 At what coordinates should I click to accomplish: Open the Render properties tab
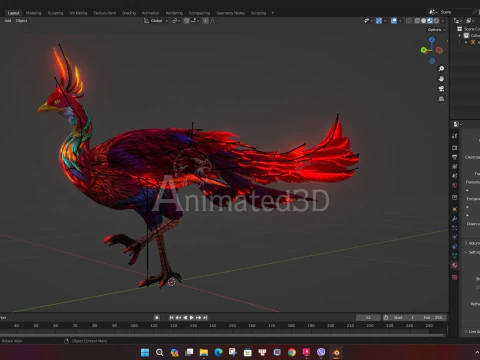pos(454,148)
